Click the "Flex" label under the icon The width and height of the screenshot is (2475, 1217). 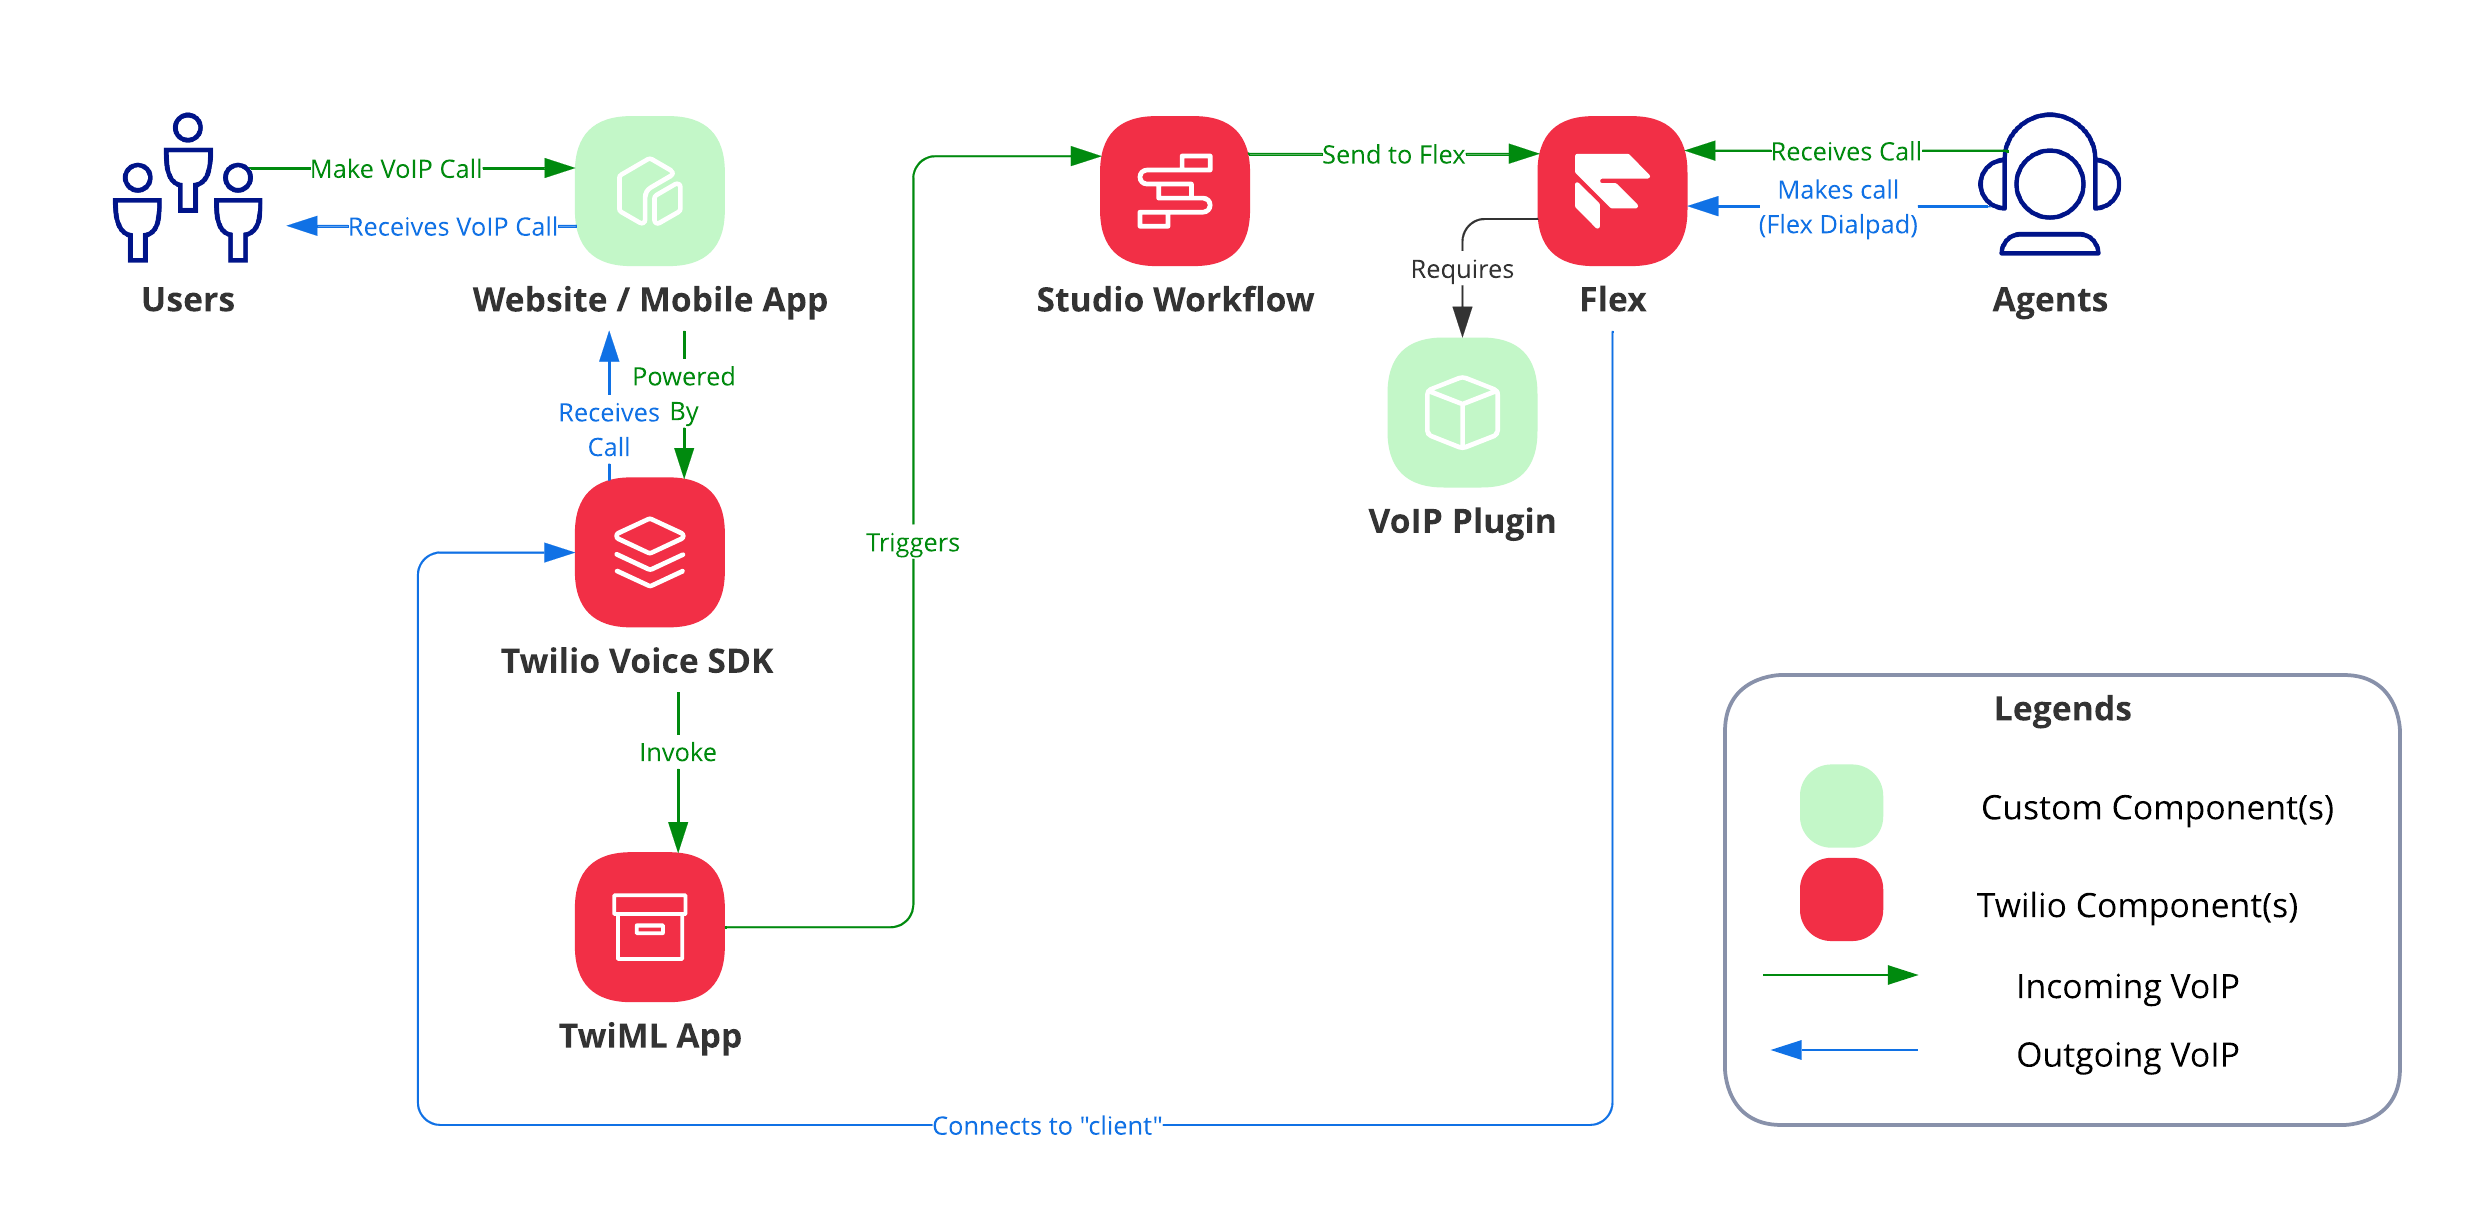(x=1613, y=299)
